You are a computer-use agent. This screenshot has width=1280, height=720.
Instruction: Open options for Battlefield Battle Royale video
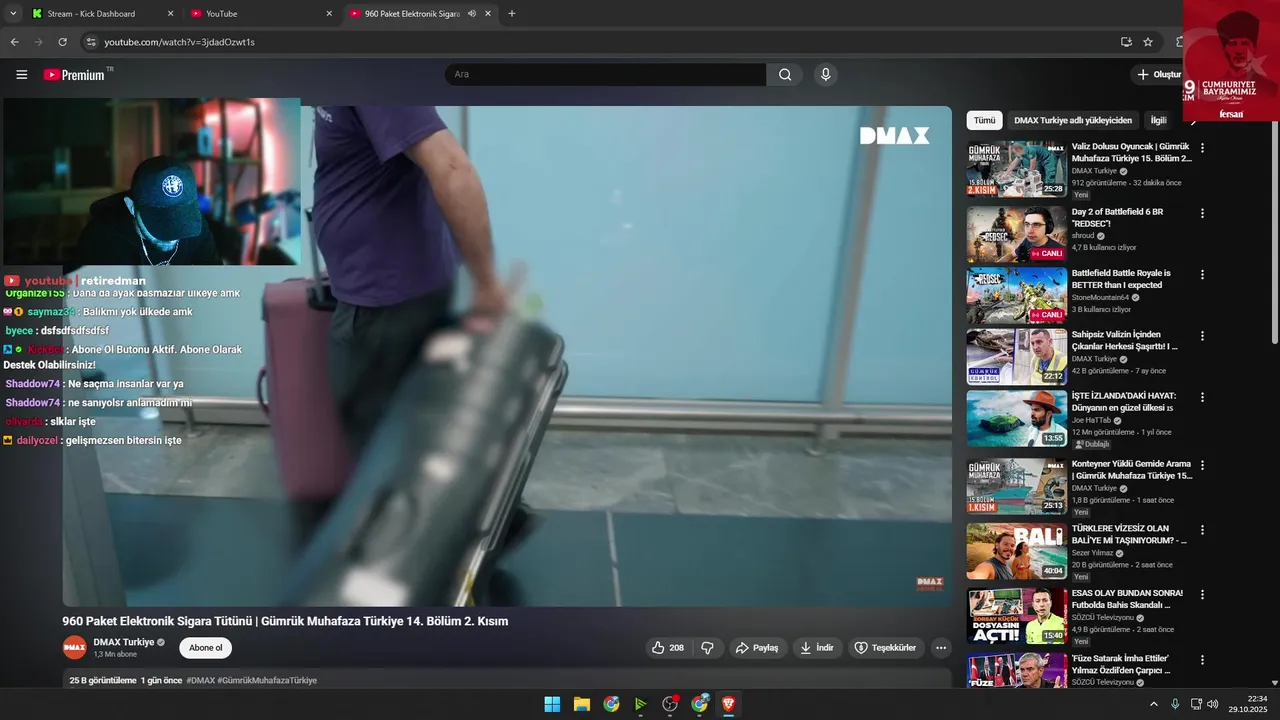click(x=1202, y=274)
